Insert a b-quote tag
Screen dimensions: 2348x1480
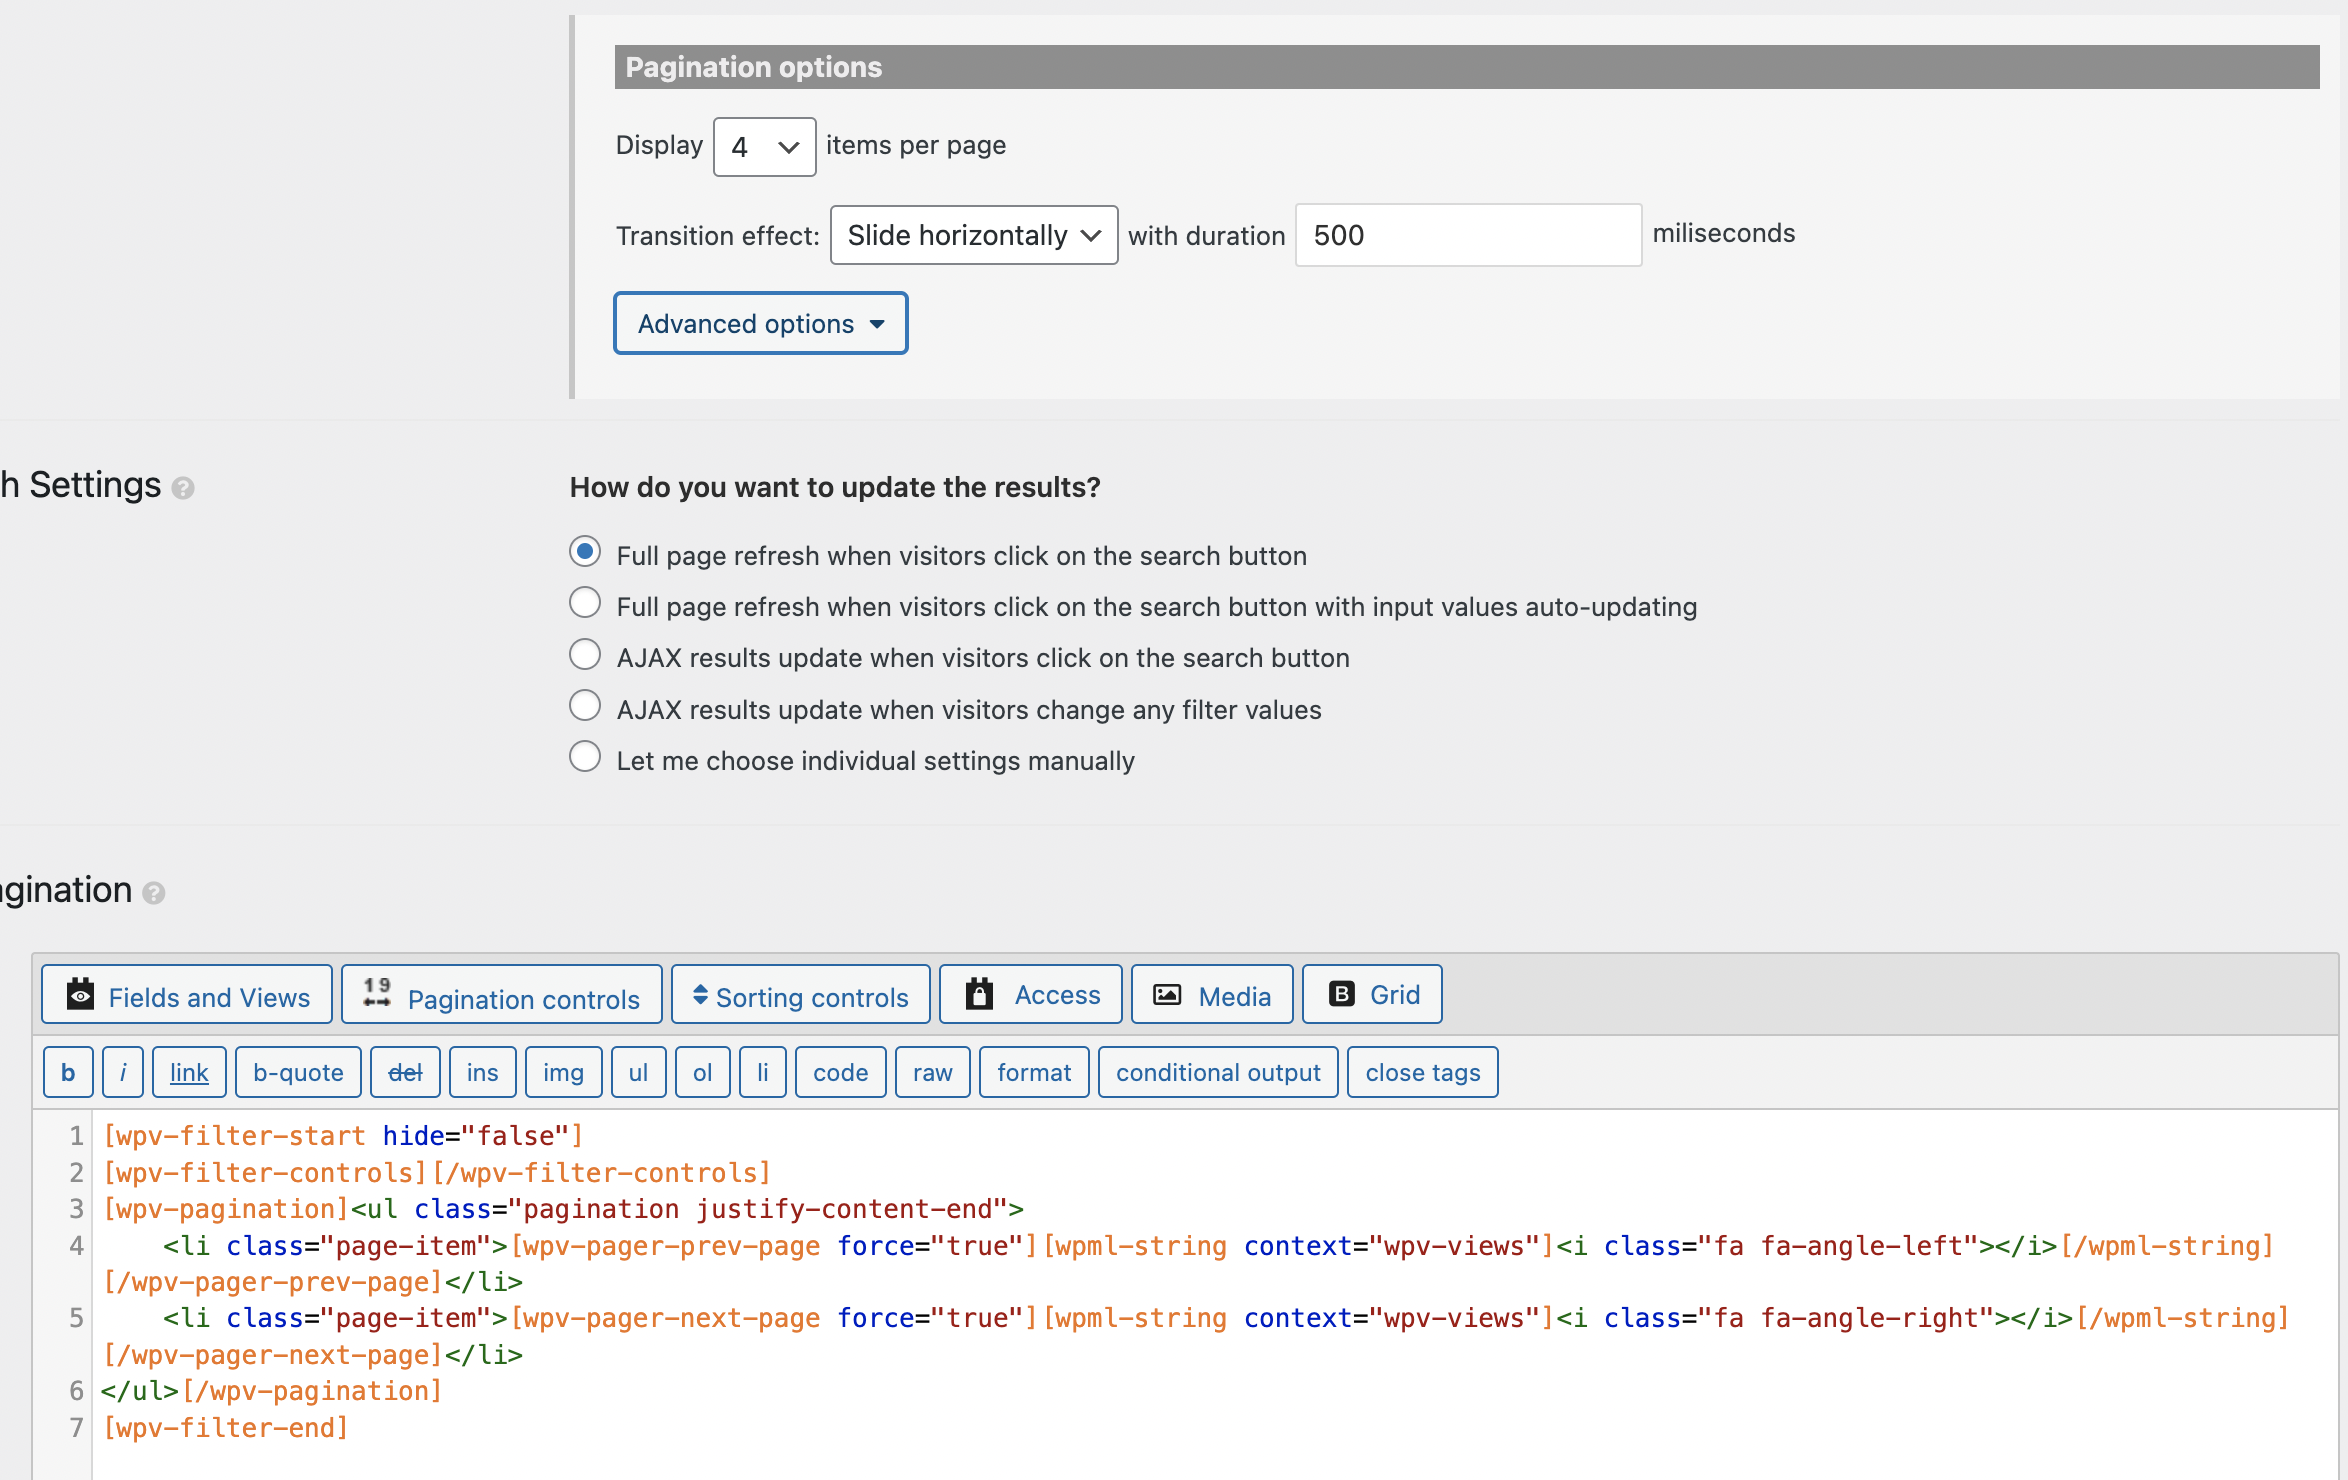(x=298, y=1072)
